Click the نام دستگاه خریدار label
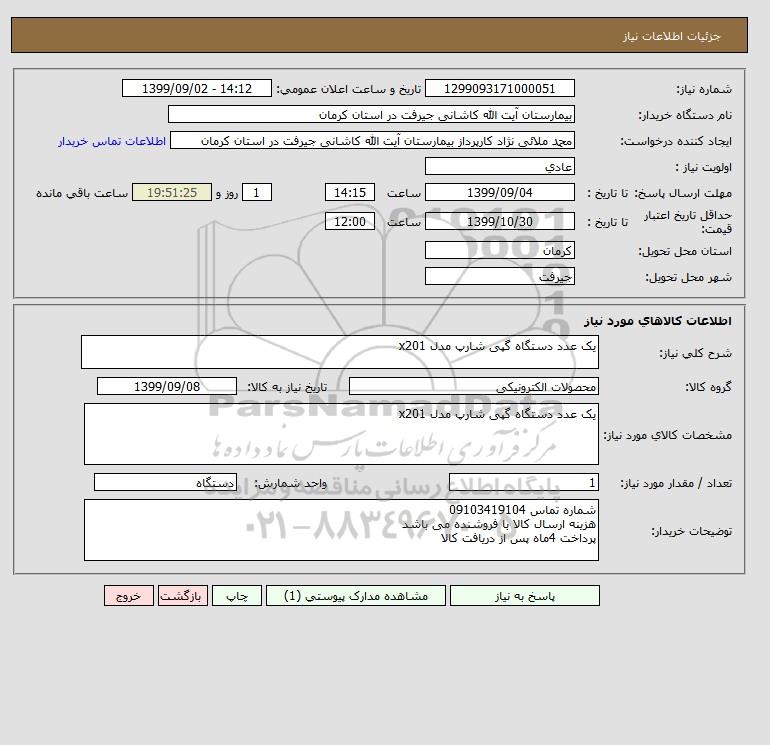Screen dimensions: 770x745 point(685,115)
